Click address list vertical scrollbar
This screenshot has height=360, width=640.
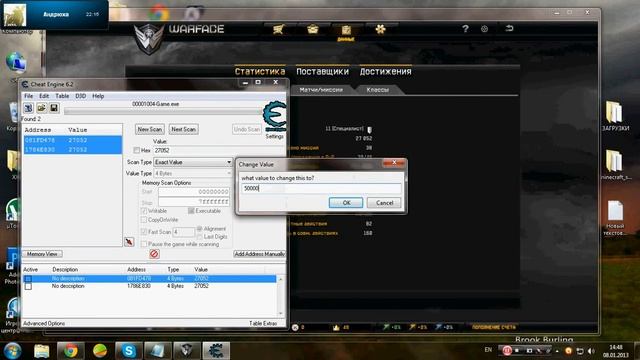tap(280, 296)
